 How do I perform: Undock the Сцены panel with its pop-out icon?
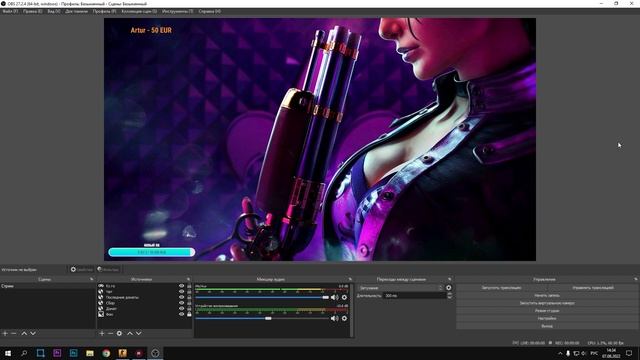tap(91, 279)
